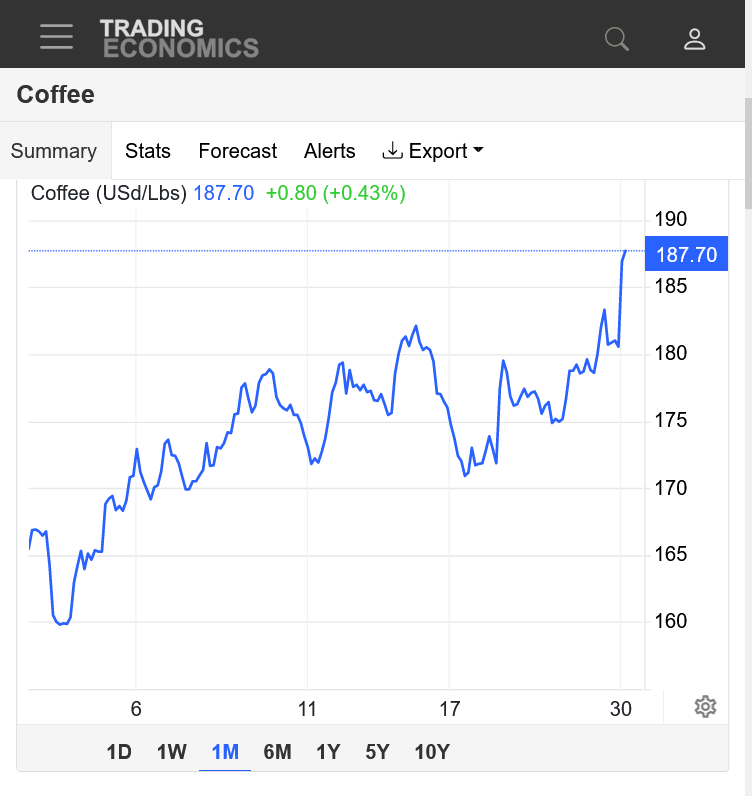
Task: Show the 10Y price history
Action: (432, 752)
